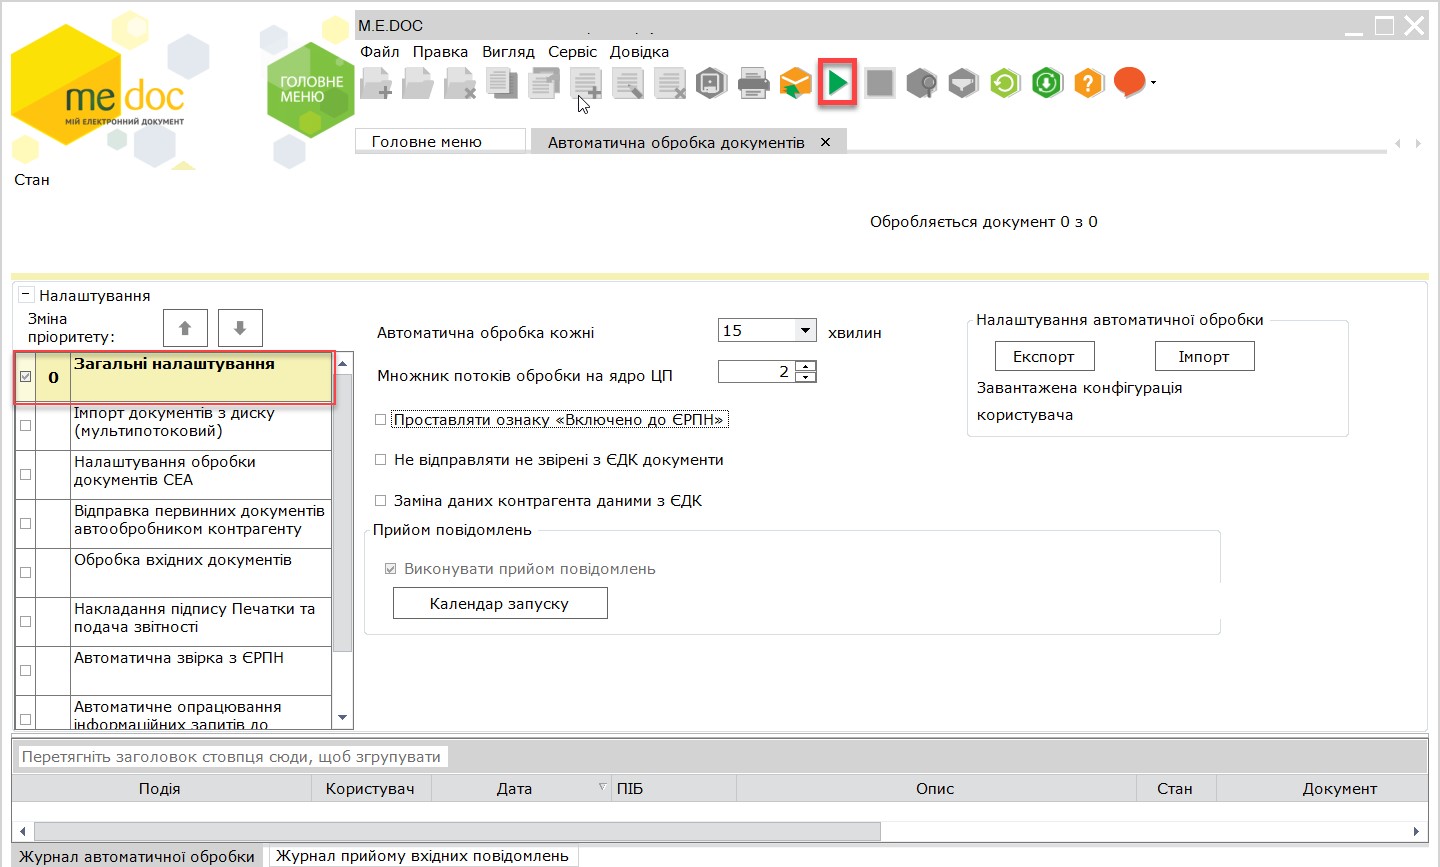Screen dimensions: 1440x867
Task: Click the copy-as-new document toolbar icon
Action: 544,83
